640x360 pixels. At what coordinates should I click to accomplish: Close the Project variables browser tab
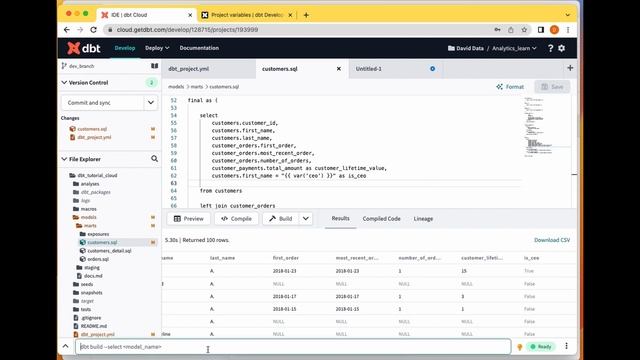pos(290,15)
